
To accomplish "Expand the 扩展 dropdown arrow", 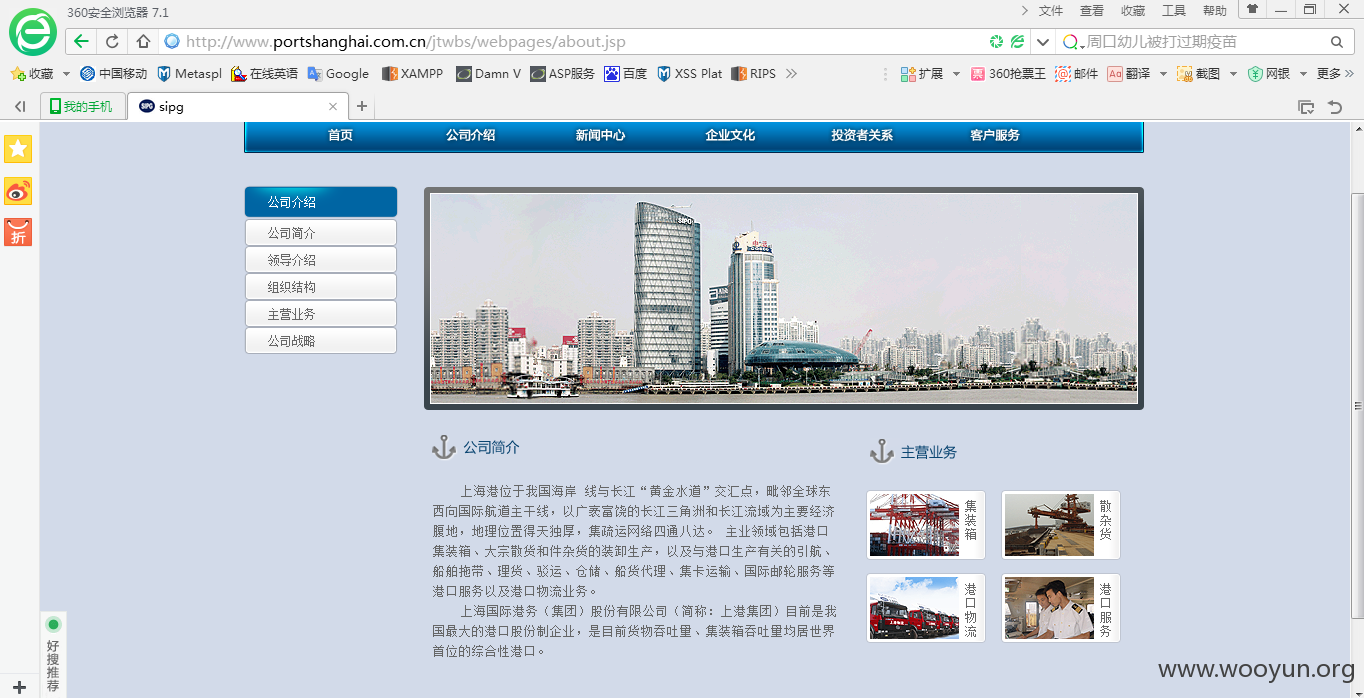I will pos(956,73).
